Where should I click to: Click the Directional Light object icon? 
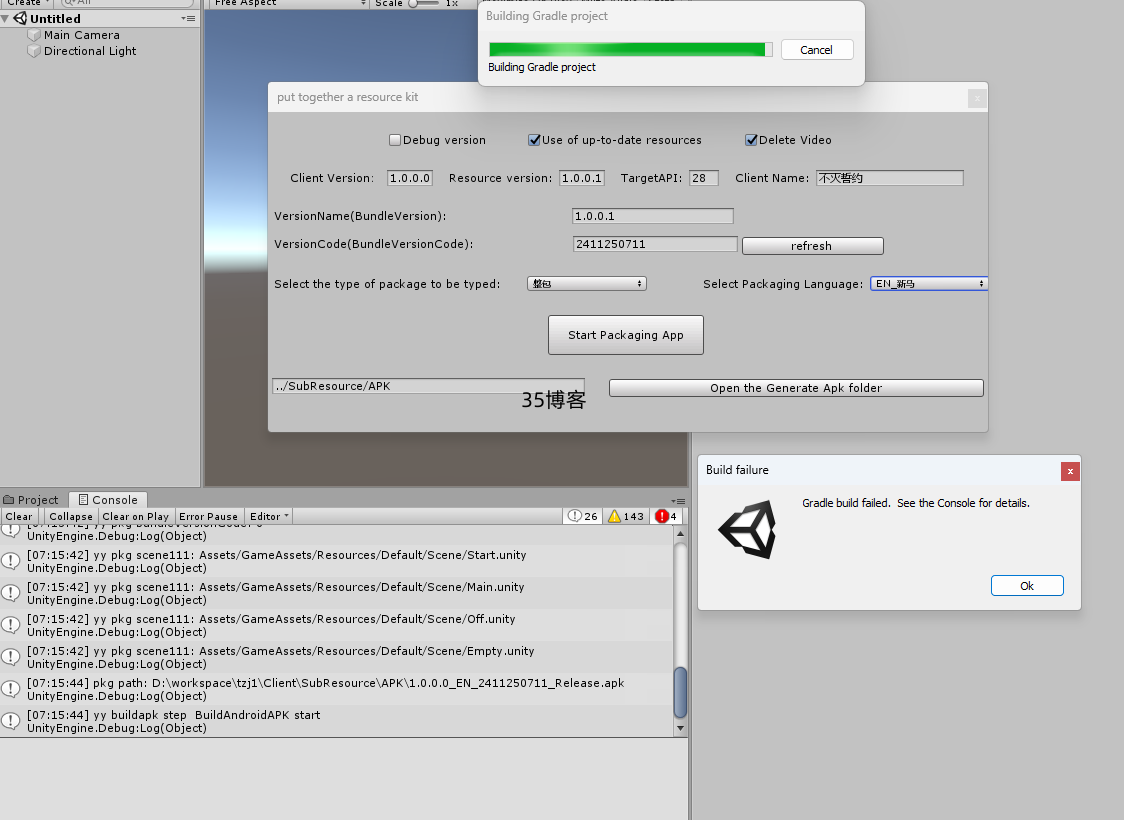click(33, 50)
